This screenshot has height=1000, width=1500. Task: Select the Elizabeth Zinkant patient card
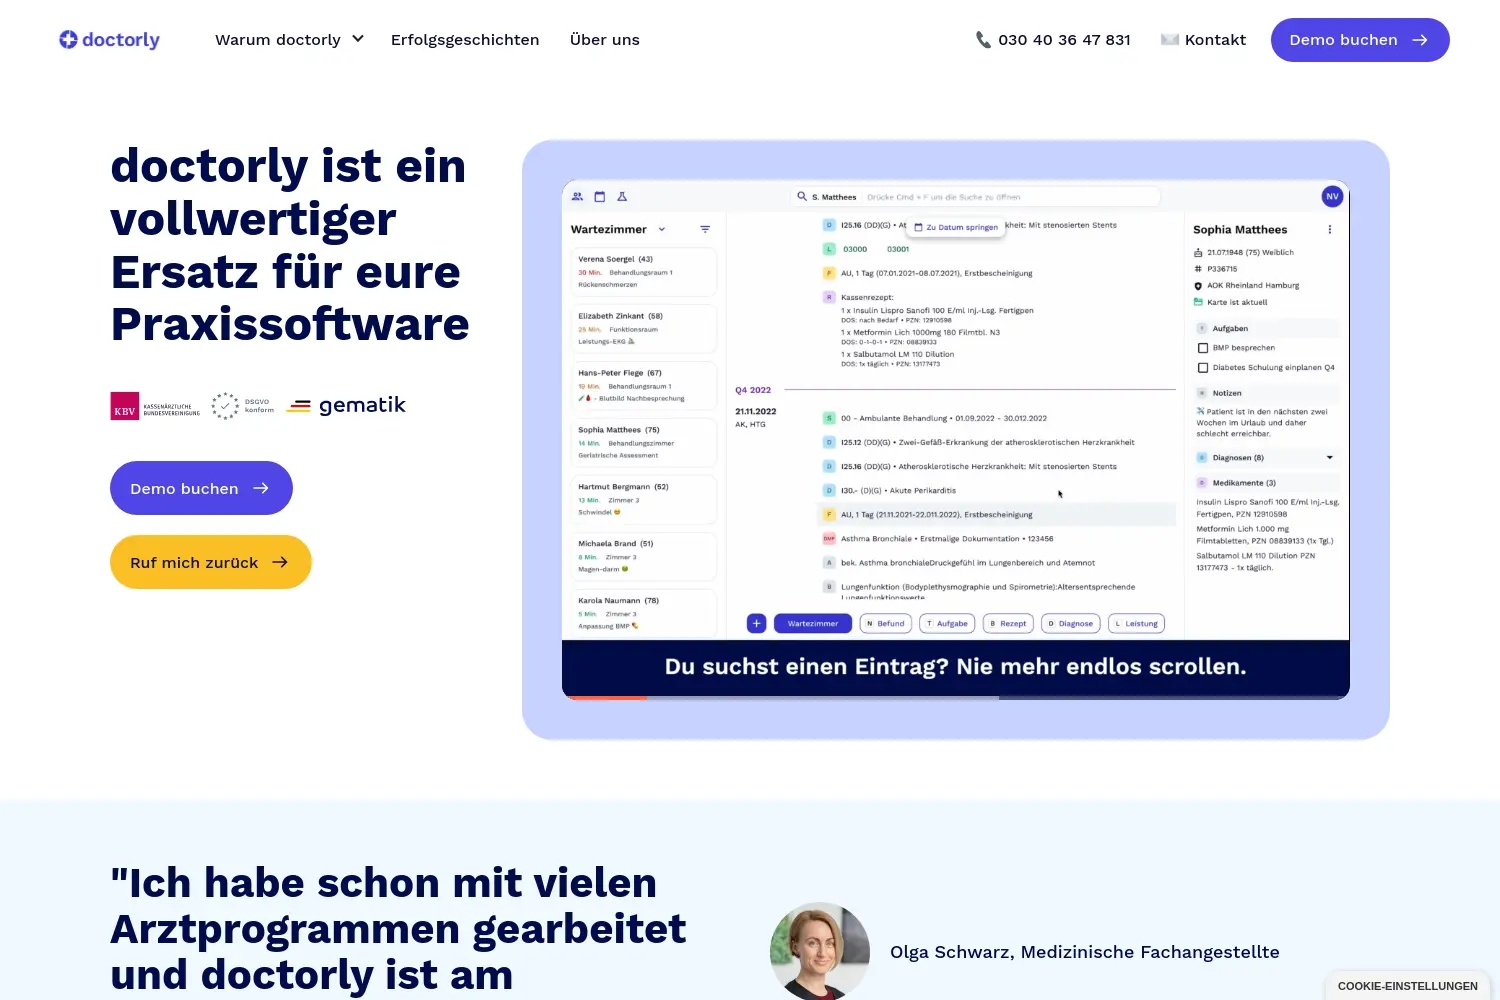click(x=645, y=328)
